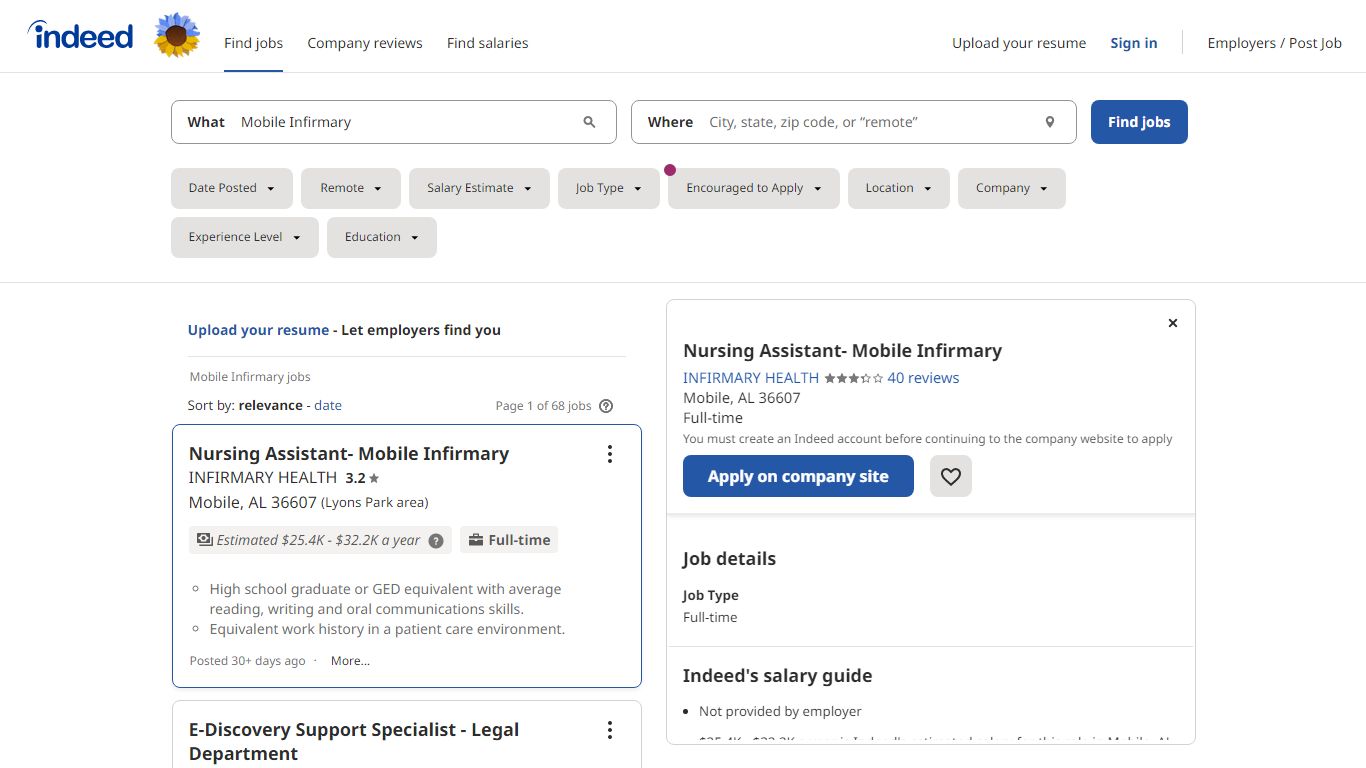Click Posted 30+ days ago text
The image size is (1366, 768).
pos(247,661)
